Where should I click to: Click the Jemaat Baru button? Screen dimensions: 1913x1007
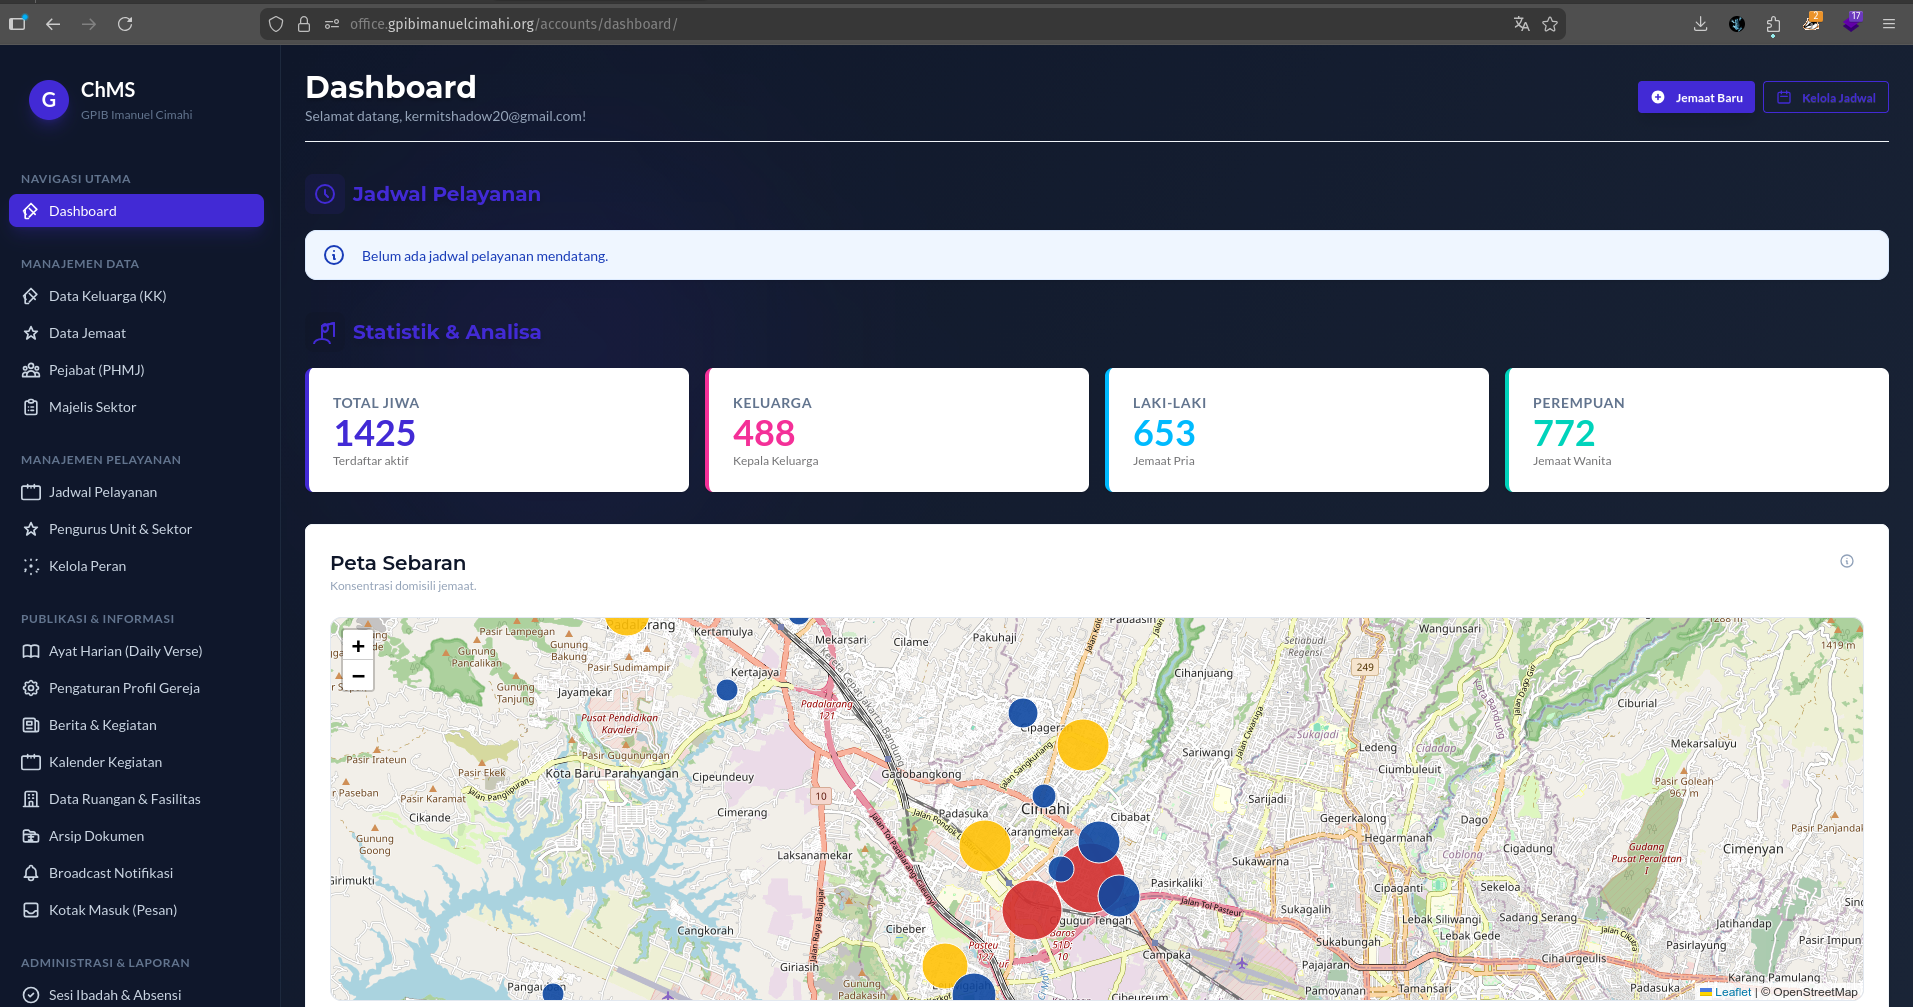coord(1696,98)
